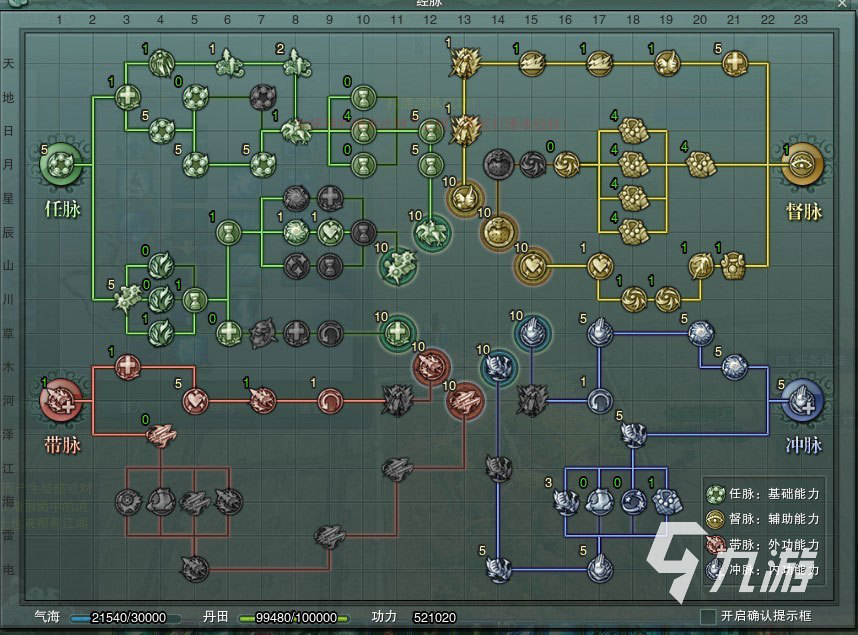
Task: Click legend entry 督脉: 辅助能力
Action: [x=763, y=519]
